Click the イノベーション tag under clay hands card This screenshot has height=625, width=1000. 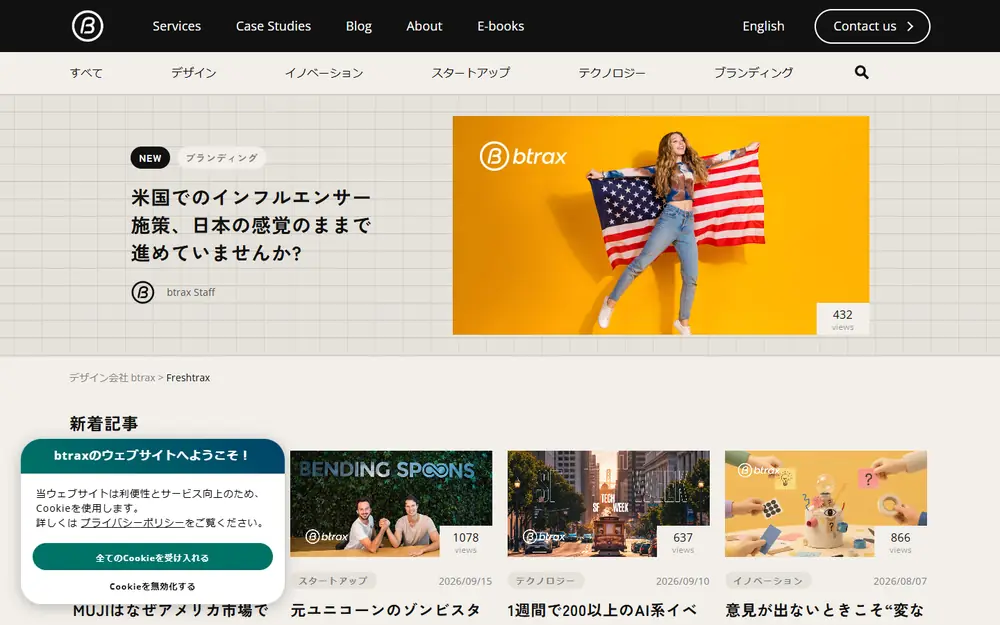(768, 581)
